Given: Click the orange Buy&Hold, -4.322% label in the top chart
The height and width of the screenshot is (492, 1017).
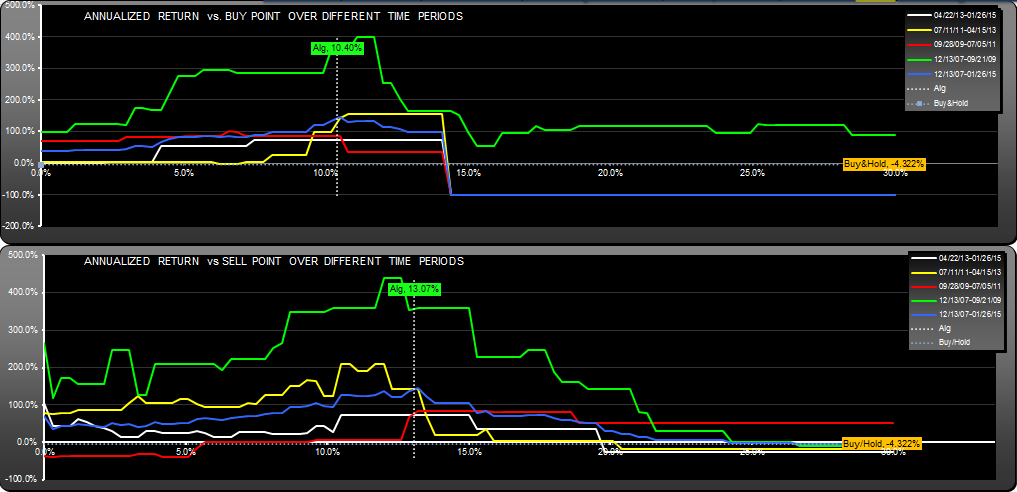Looking at the screenshot, I should (883, 163).
